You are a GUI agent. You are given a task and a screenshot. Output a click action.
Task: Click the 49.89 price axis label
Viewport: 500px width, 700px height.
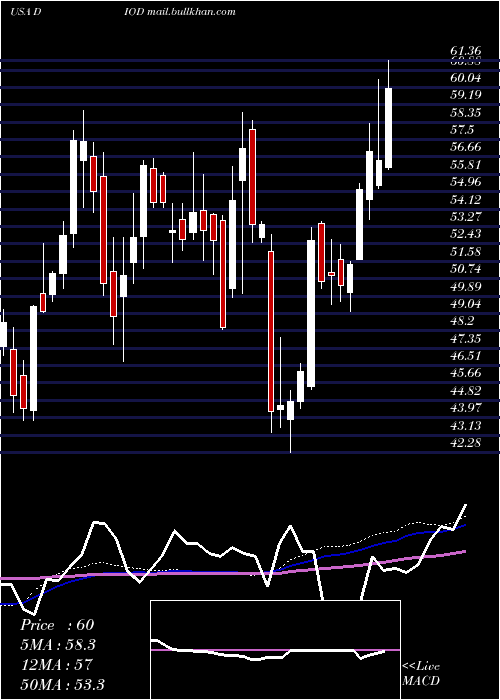[x=465, y=287]
